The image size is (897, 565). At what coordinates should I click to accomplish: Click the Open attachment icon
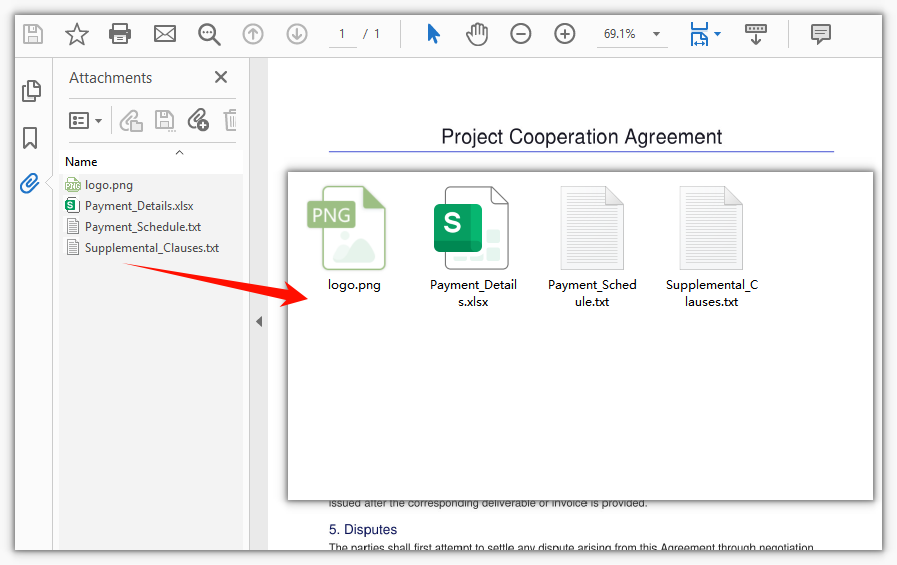(131, 121)
